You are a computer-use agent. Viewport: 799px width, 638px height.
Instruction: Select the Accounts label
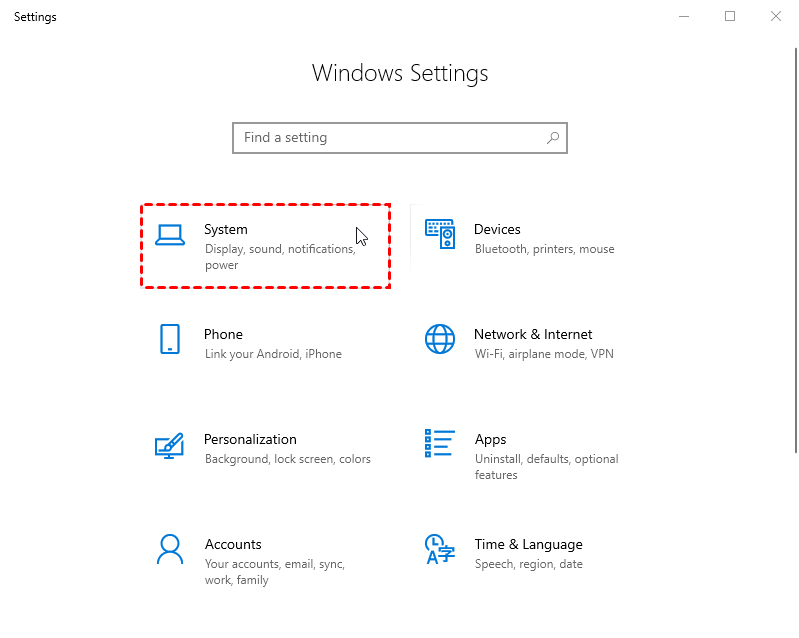233,544
